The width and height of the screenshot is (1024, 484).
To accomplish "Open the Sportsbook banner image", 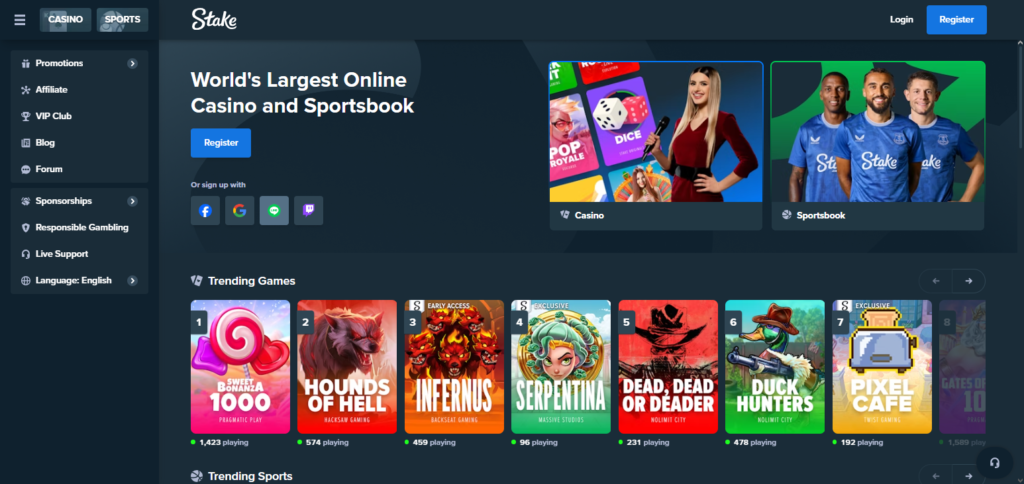I will [878, 131].
